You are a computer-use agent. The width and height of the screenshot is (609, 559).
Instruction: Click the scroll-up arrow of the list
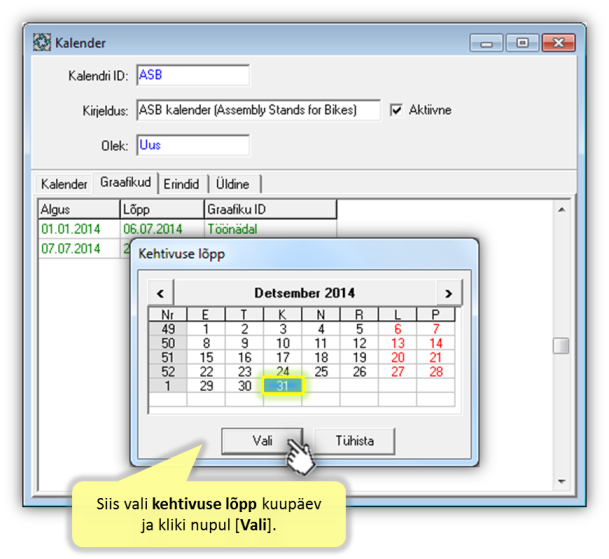pyautogui.click(x=562, y=210)
